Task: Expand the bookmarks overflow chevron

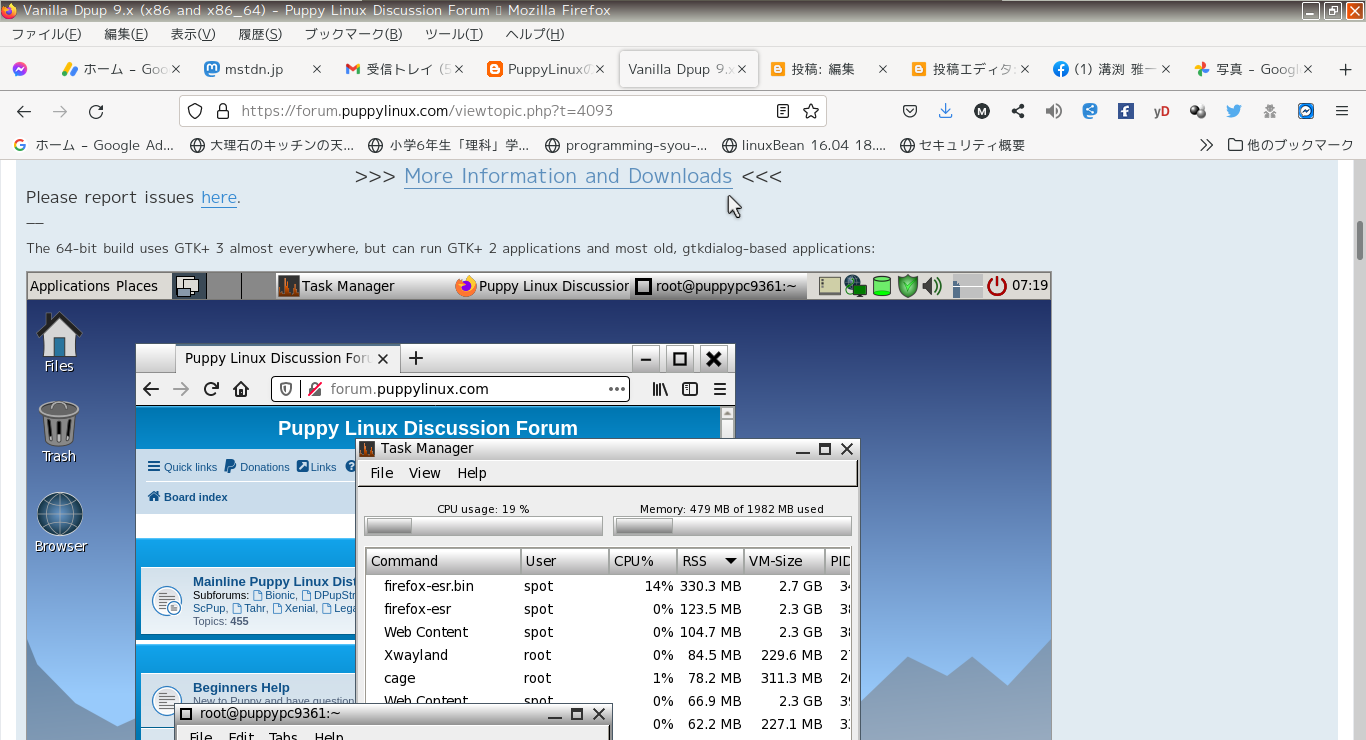Action: 1206,145
